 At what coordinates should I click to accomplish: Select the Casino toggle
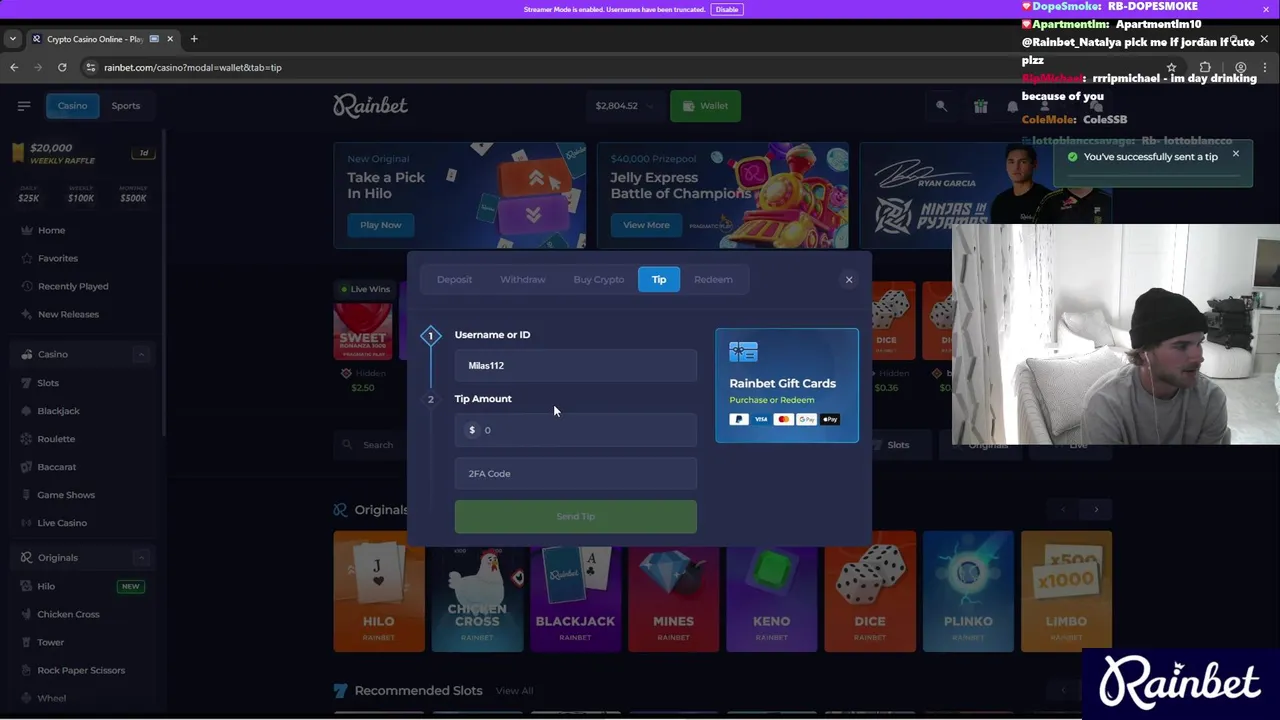[x=72, y=106]
